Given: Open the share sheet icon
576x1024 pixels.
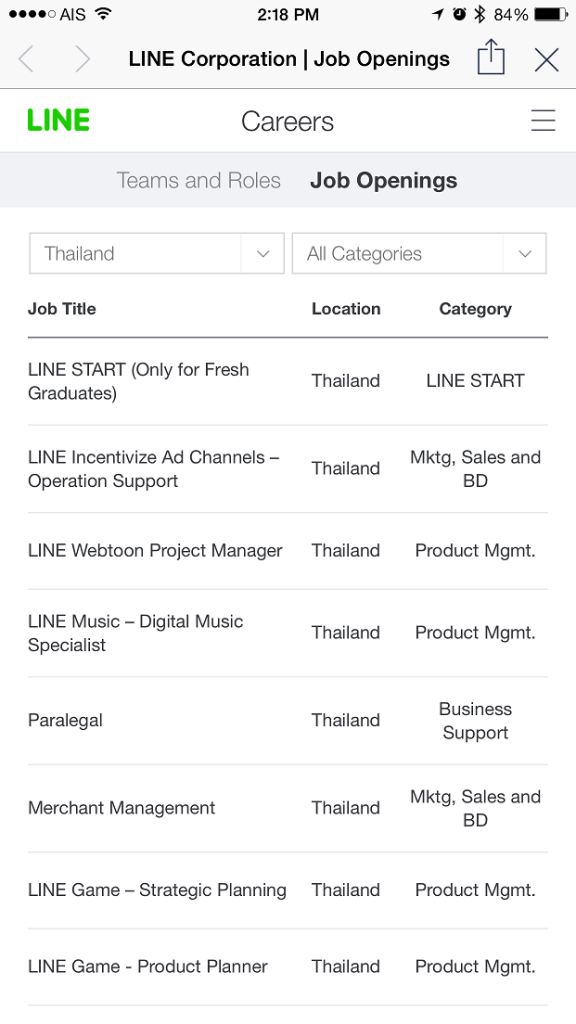Looking at the screenshot, I should [490, 59].
